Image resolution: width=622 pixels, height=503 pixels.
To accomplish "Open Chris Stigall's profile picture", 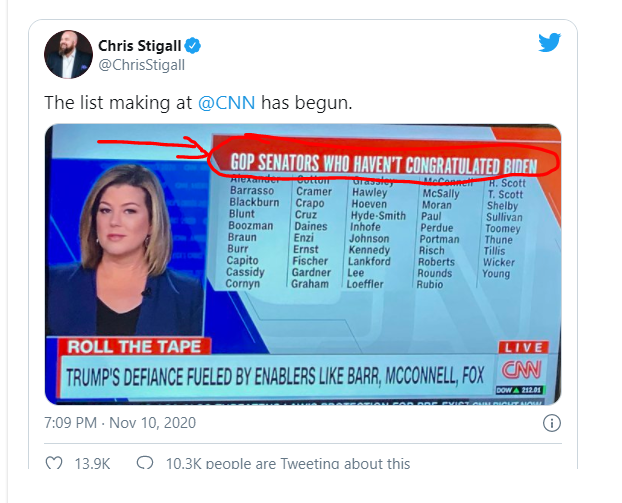I will tap(68, 54).
